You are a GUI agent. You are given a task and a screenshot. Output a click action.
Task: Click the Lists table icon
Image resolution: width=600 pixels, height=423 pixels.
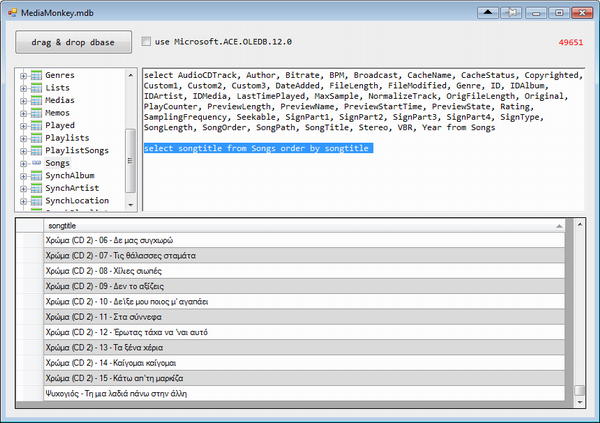pyautogui.click(x=36, y=88)
